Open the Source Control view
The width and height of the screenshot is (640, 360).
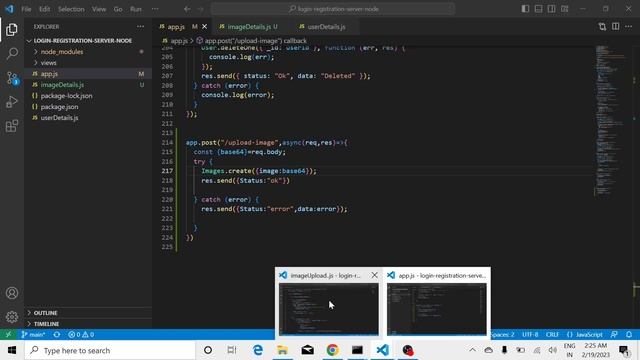pos(12,78)
